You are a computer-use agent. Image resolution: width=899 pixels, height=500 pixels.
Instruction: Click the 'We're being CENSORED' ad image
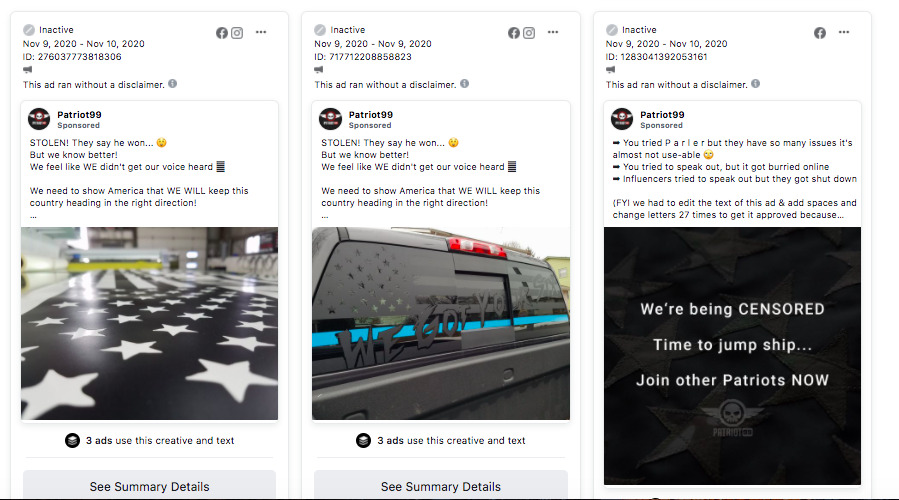pos(732,356)
